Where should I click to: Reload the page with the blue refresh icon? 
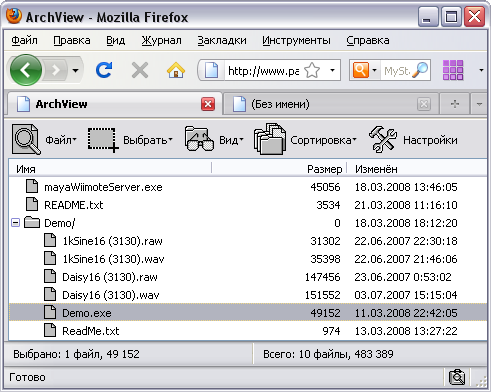coord(104,70)
